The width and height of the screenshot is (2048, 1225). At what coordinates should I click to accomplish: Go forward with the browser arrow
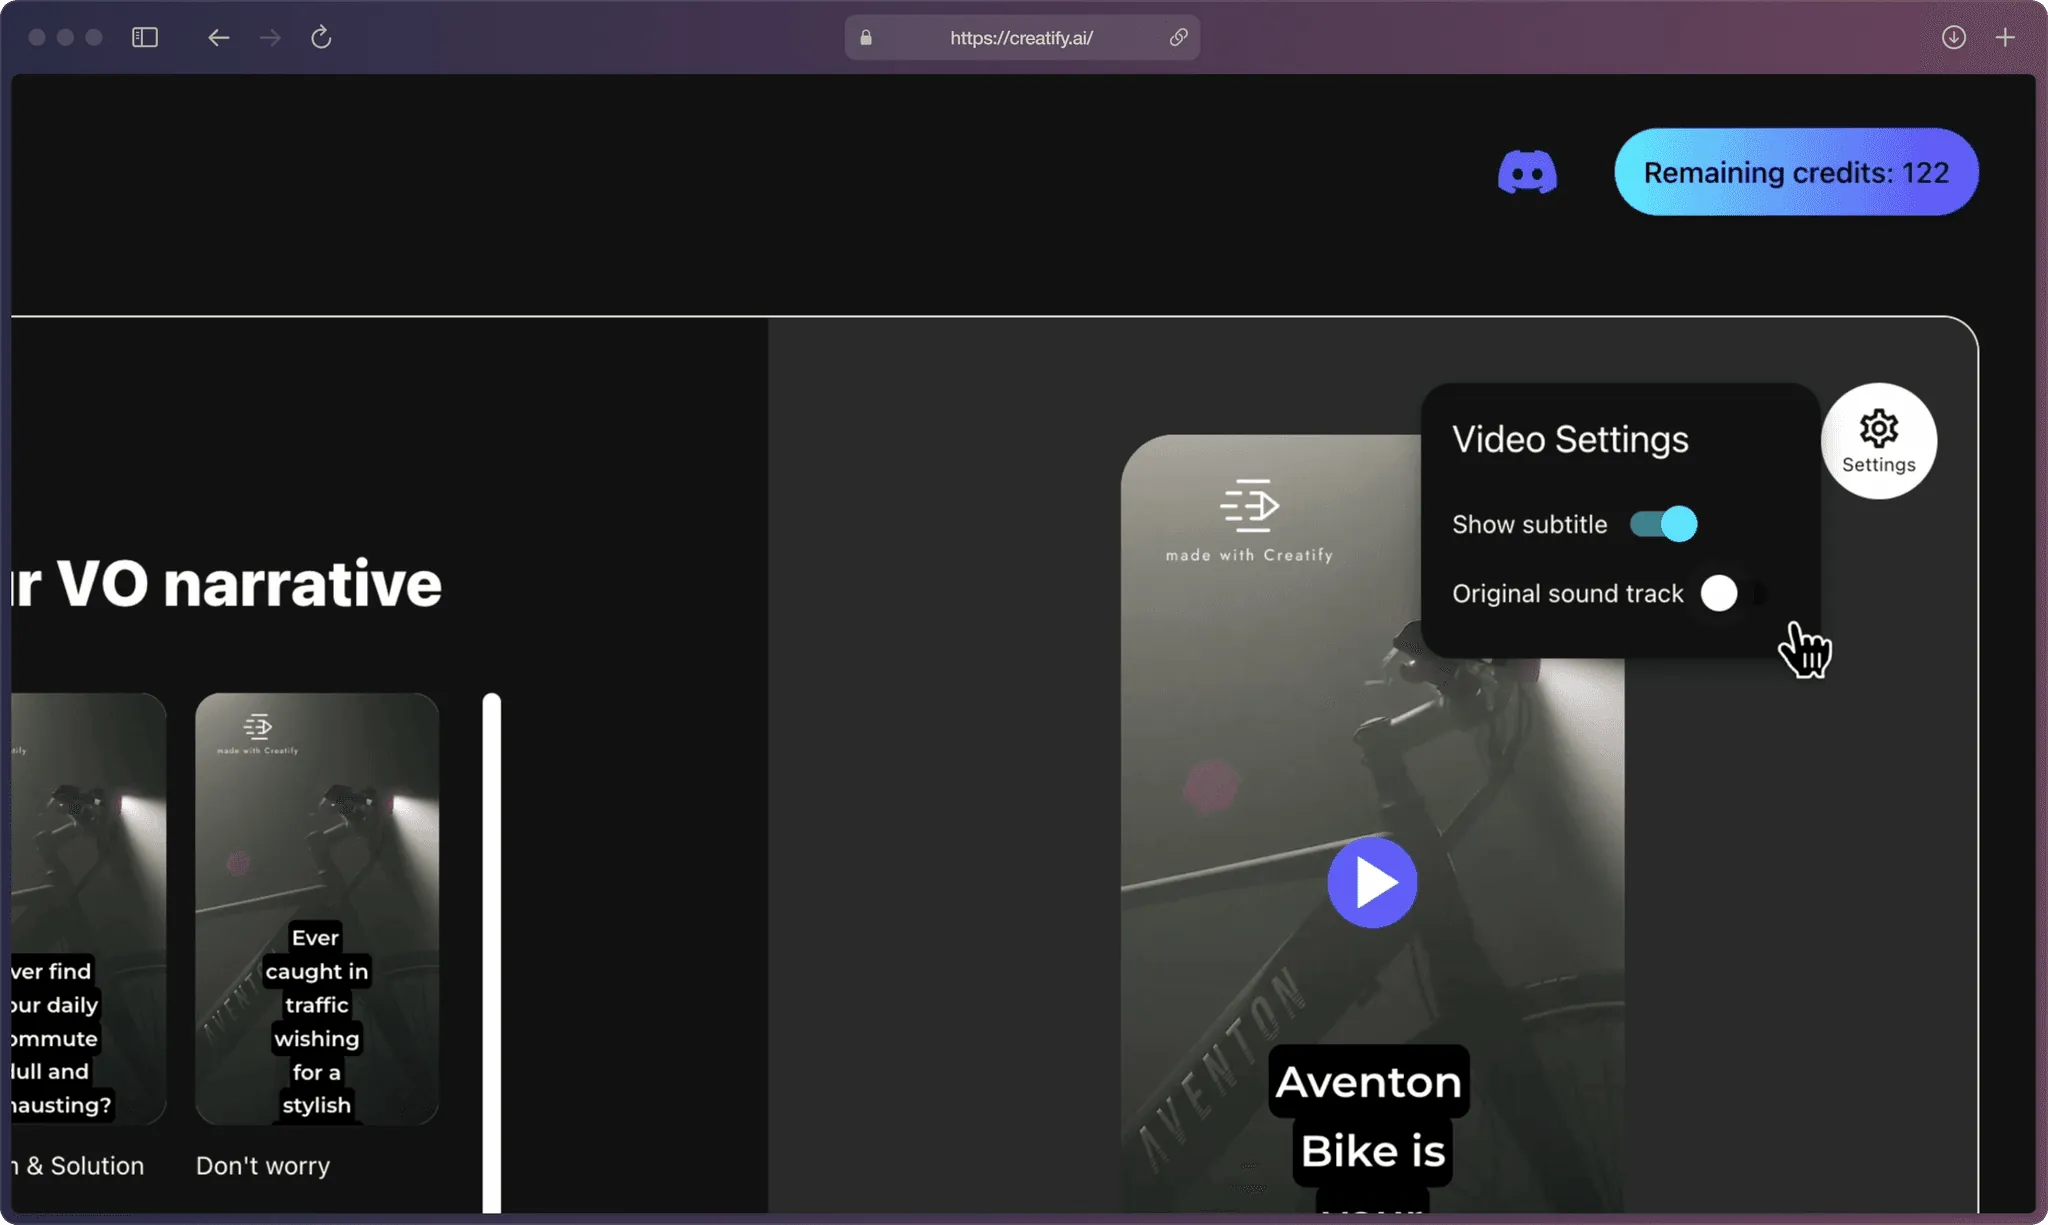270,37
